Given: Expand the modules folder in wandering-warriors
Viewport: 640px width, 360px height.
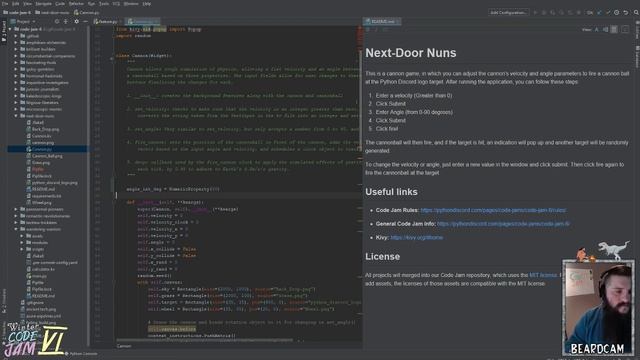Looking at the screenshot, I should click(x=22, y=242).
